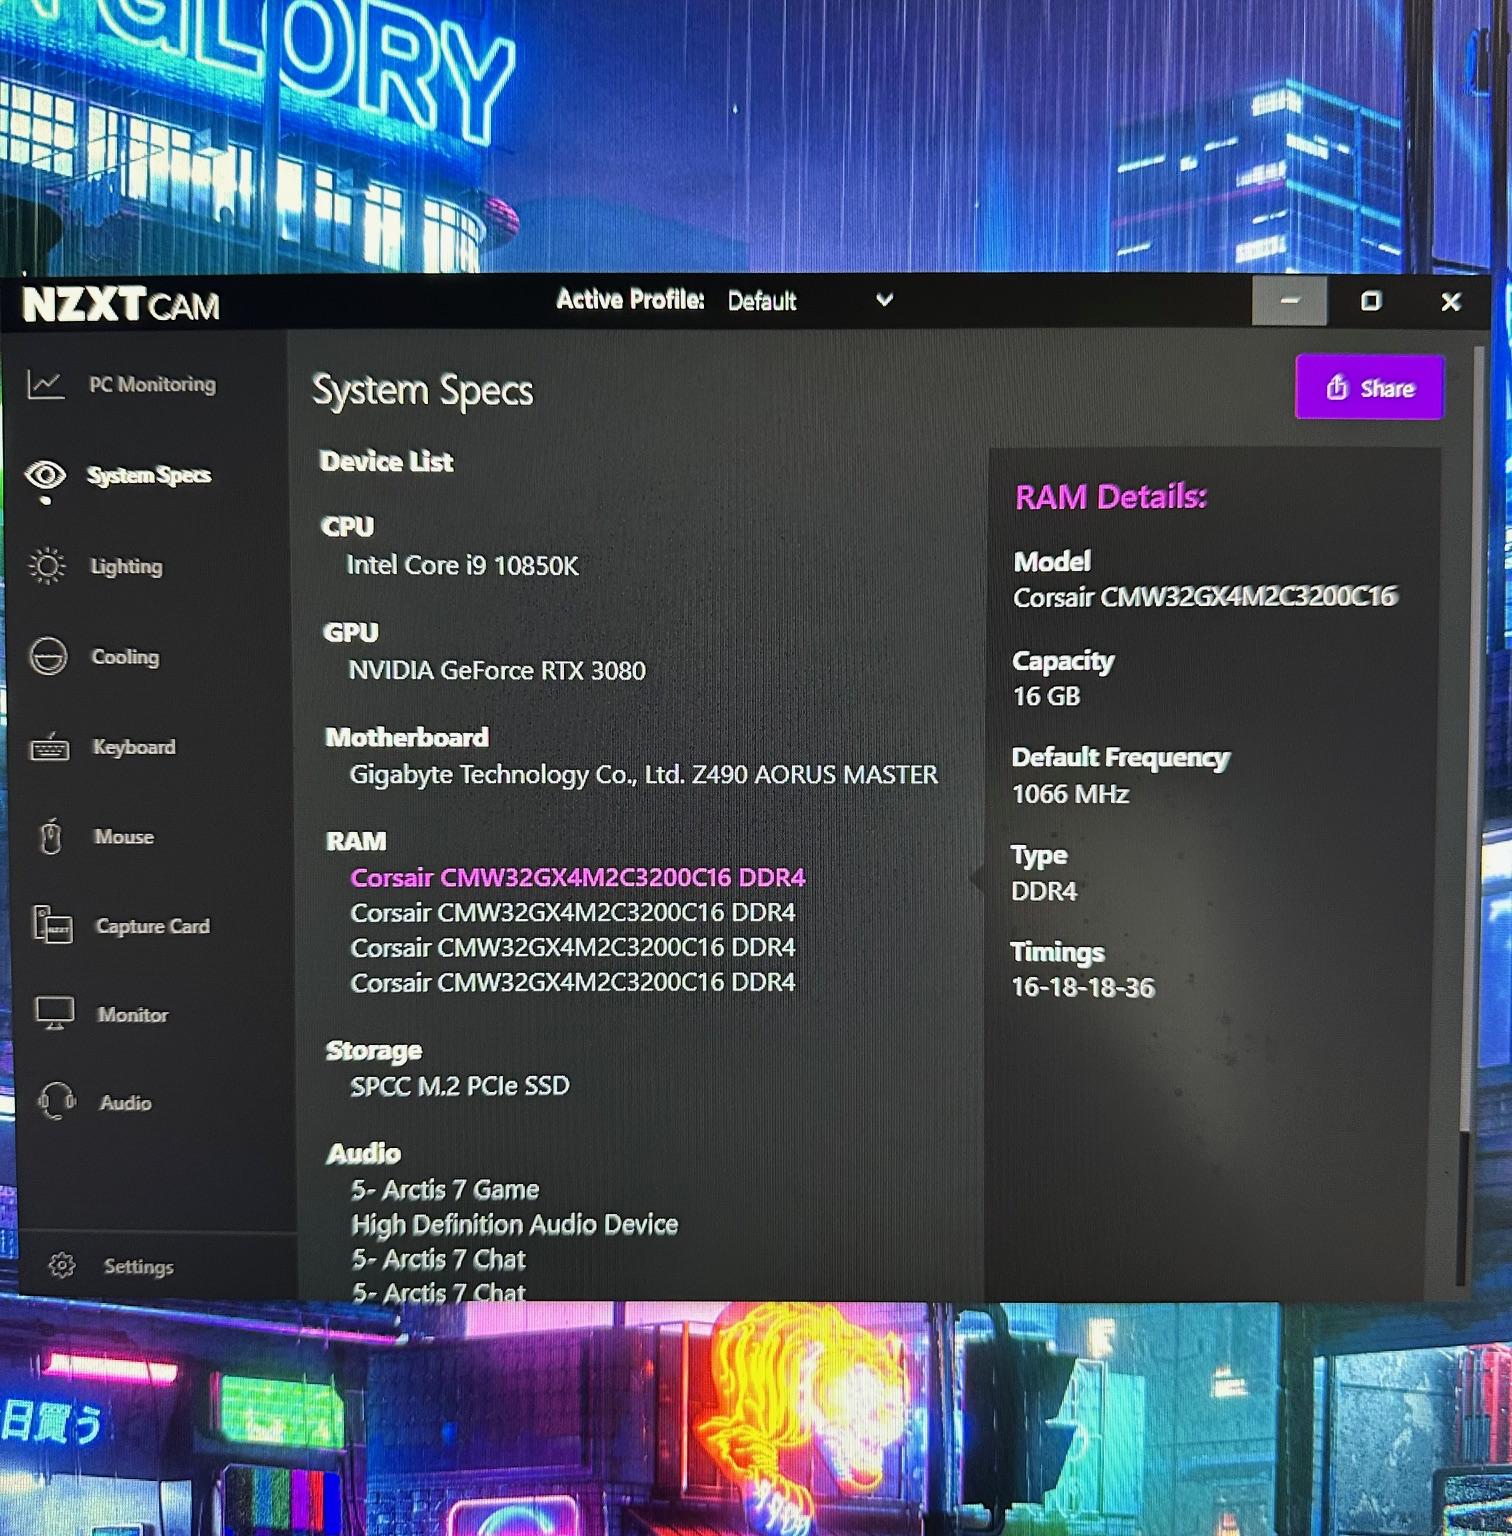Open Lighting sun icon in sidebar
This screenshot has width=1512, height=1536.
46,566
